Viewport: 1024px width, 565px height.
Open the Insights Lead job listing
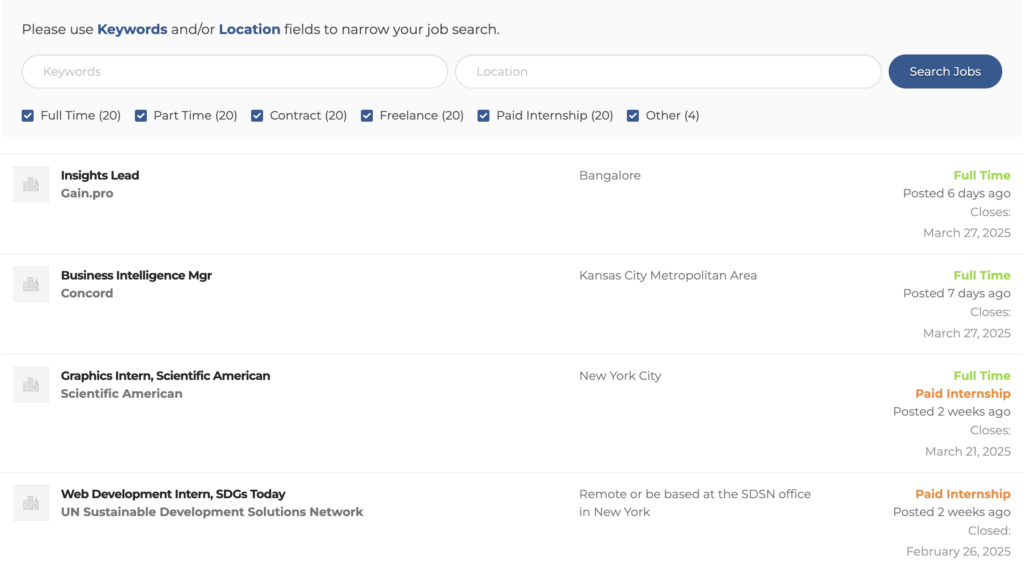[x=100, y=175]
